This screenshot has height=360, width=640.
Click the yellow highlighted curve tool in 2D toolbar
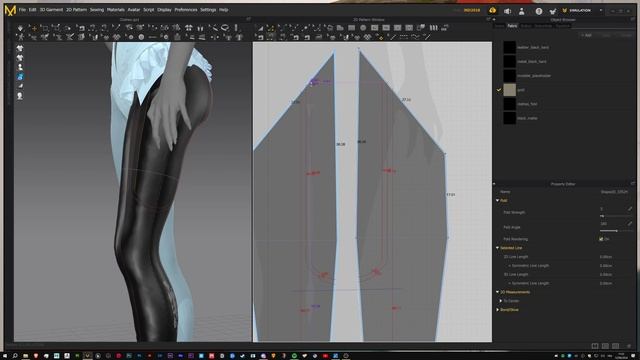270,28
